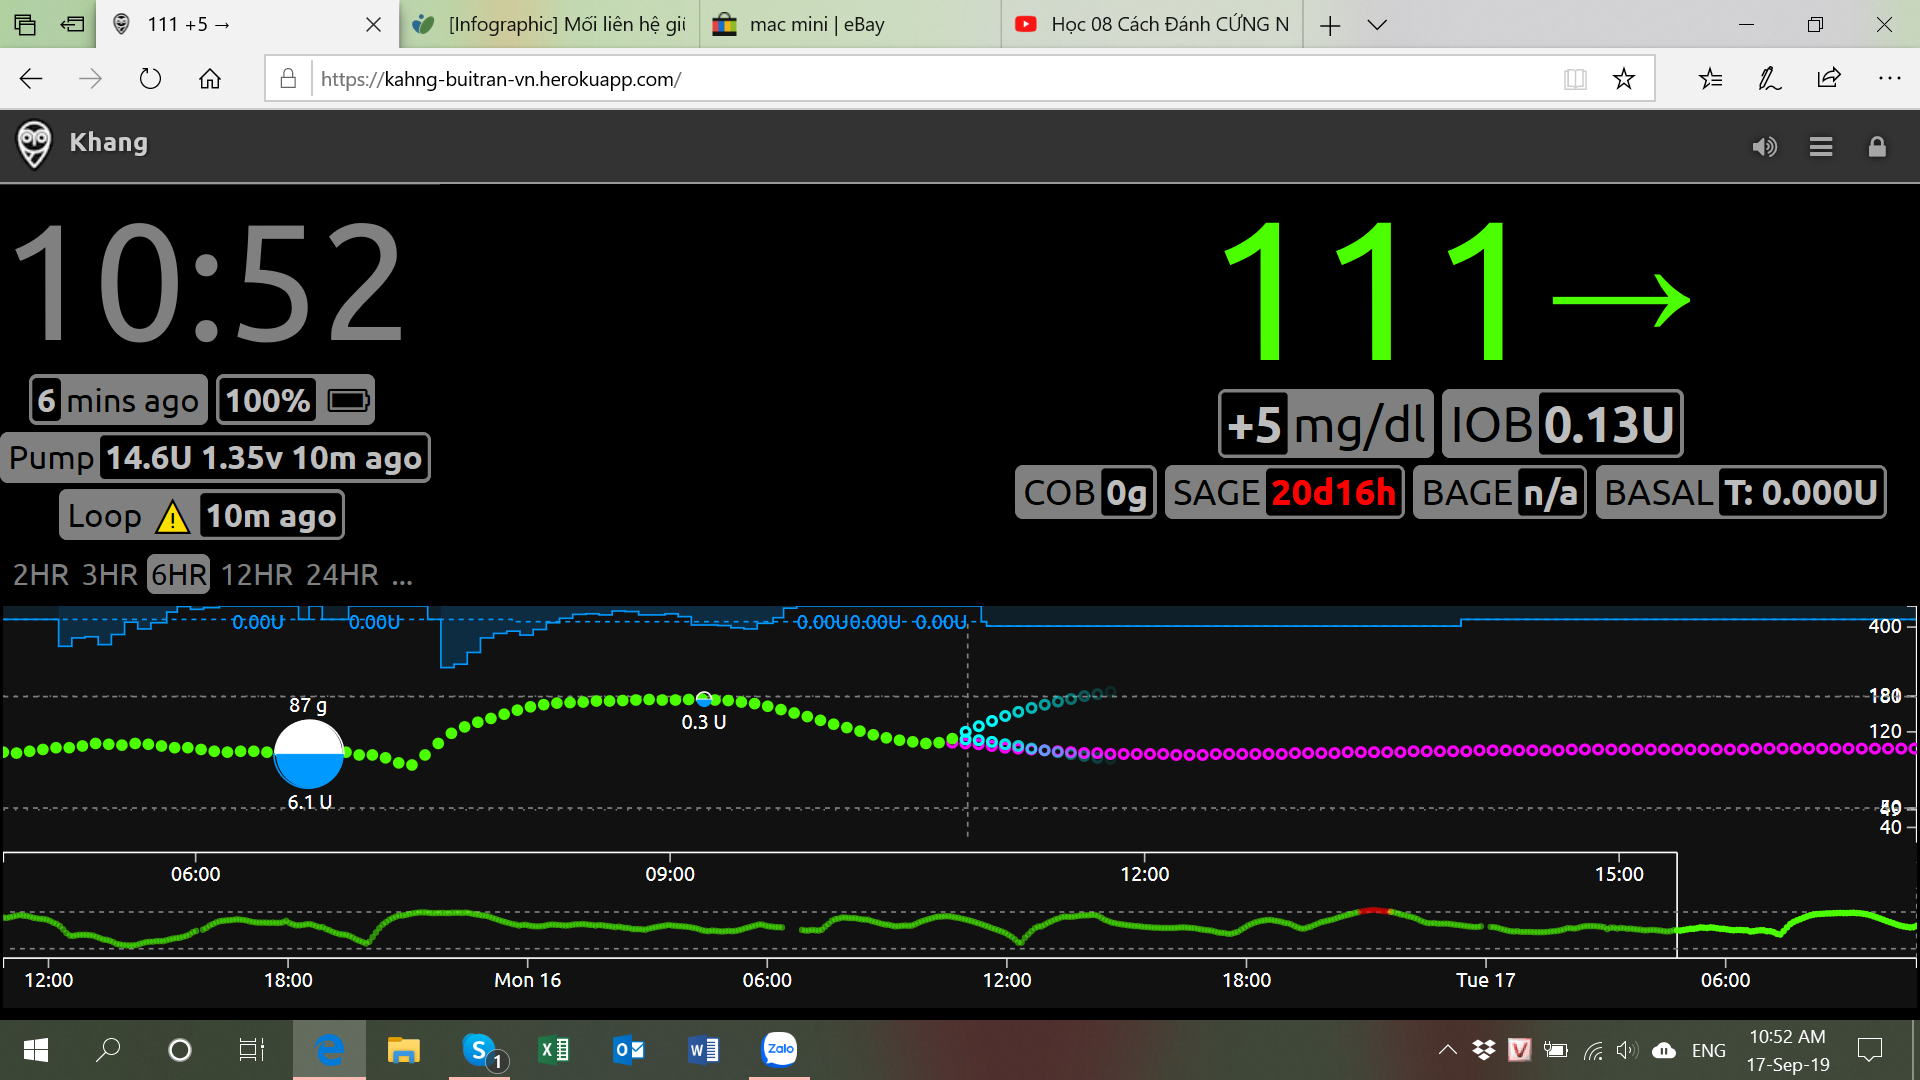The image size is (1920, 1080).
Task: Open Windows taskbar search
Action: (108, 1050)
